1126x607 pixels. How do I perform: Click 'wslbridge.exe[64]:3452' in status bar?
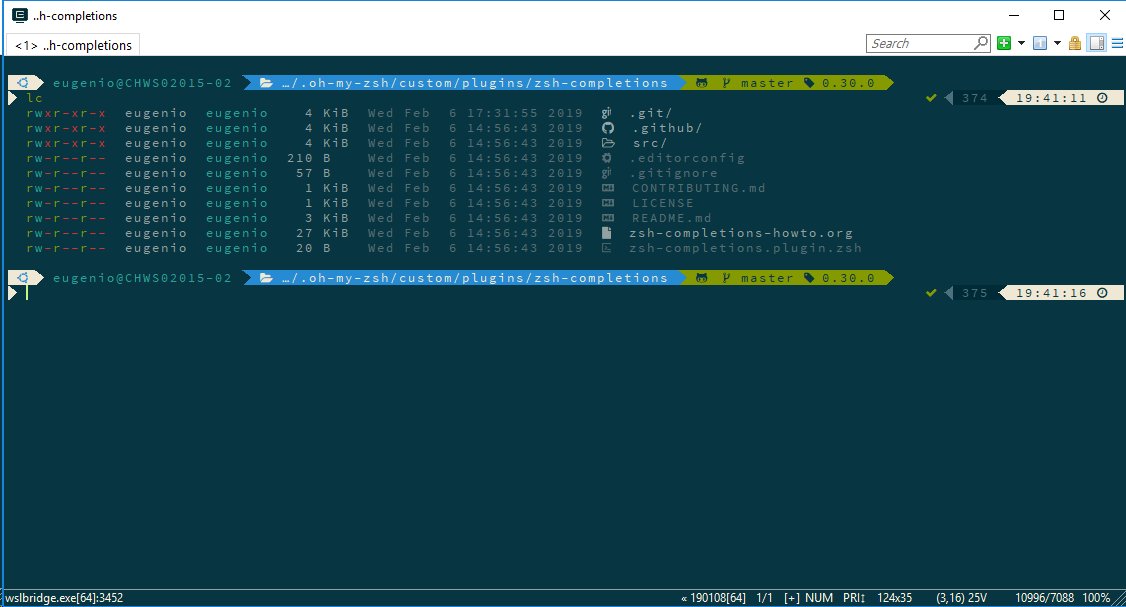64,598
